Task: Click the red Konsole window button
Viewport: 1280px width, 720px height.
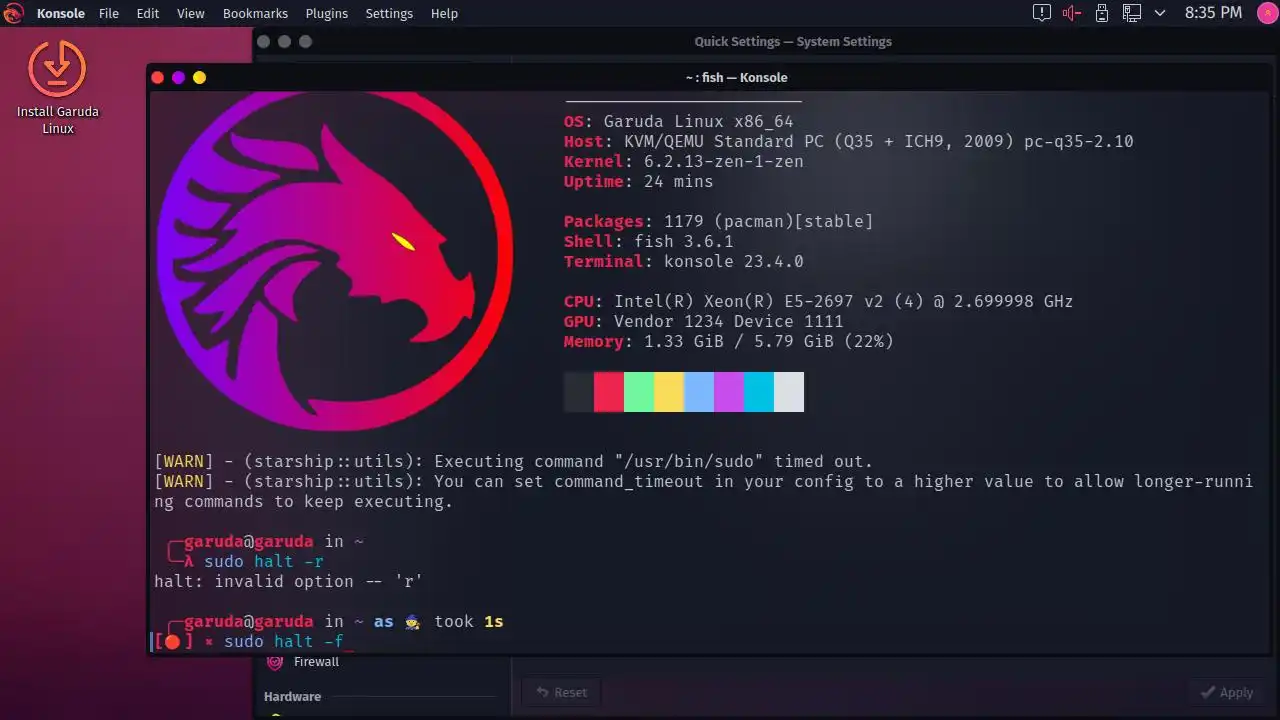Action: point(157,77)
